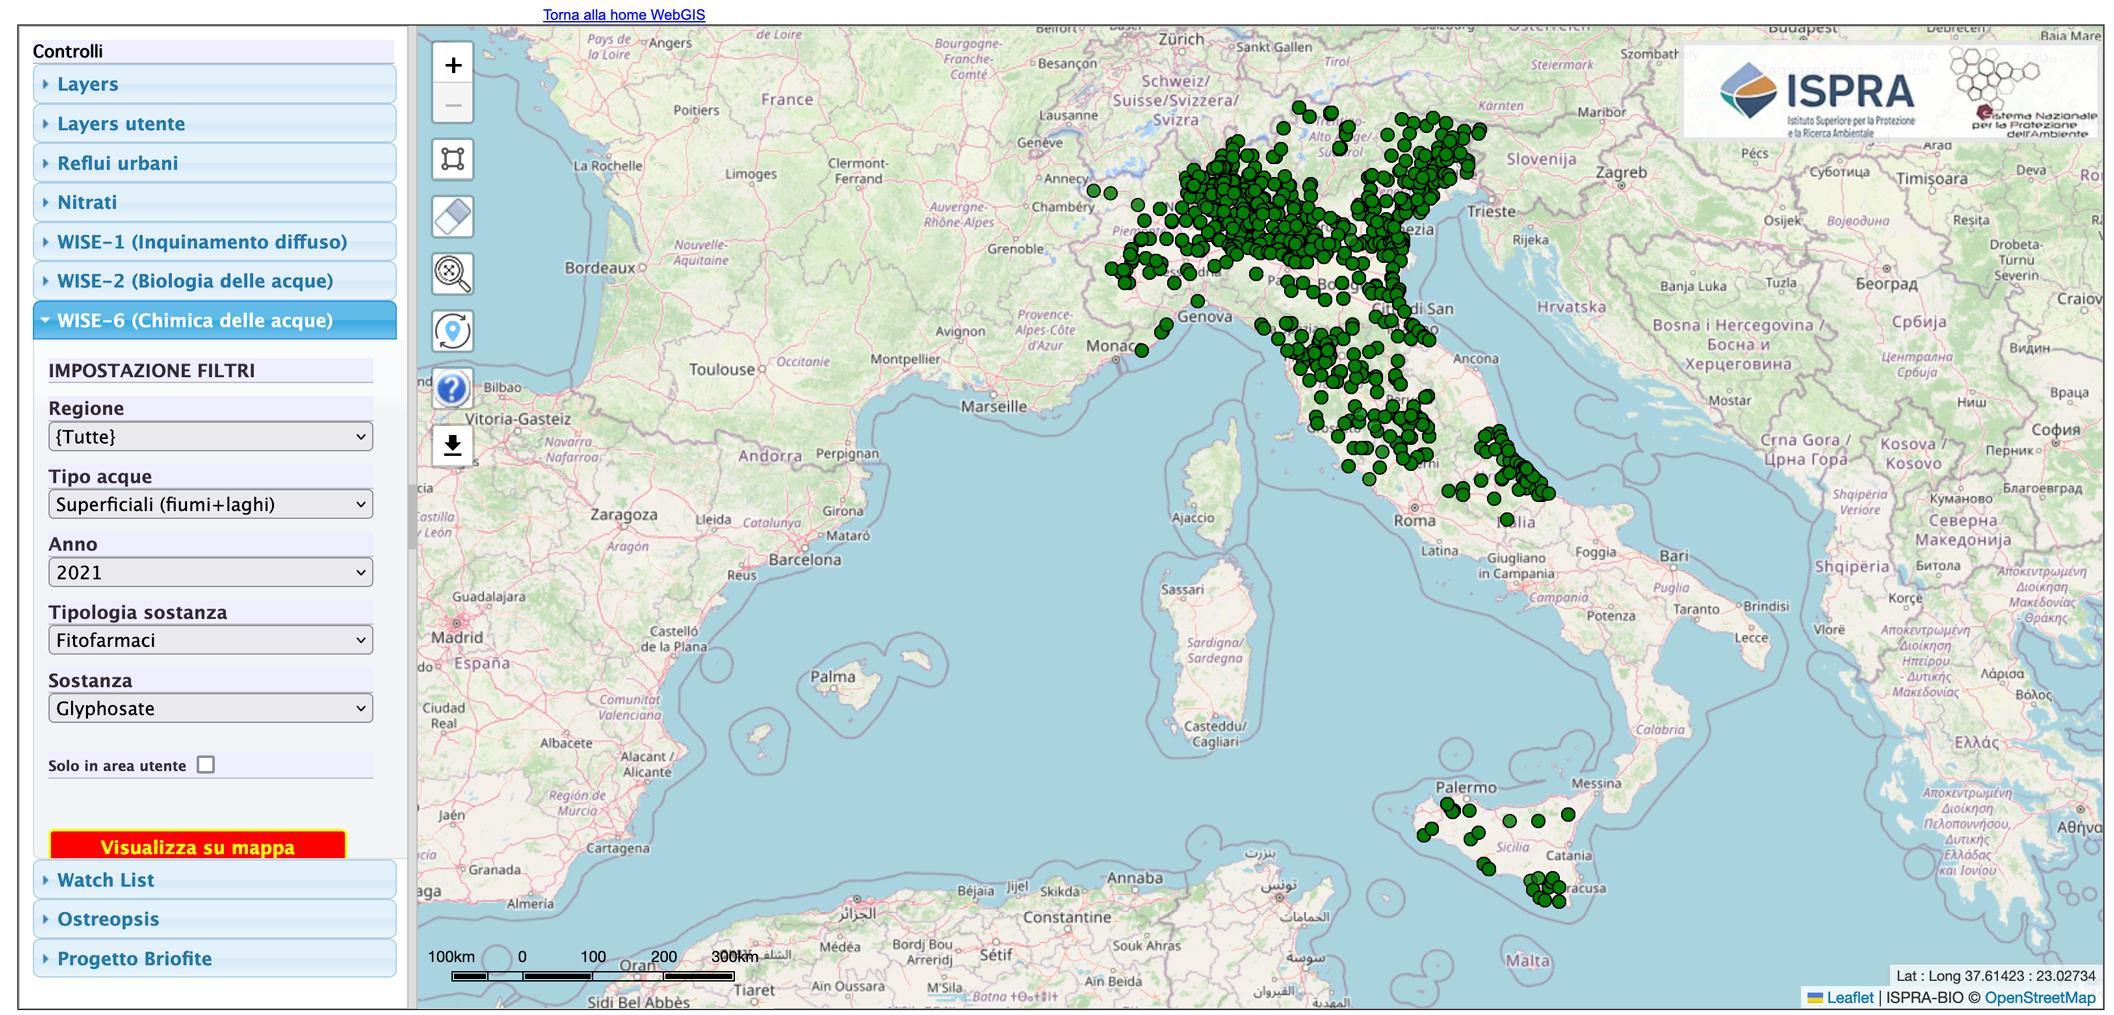Viewport: 2114px width, 1015px height.
Task: Click the Controlli panel heading
Action: coord(68,51)
